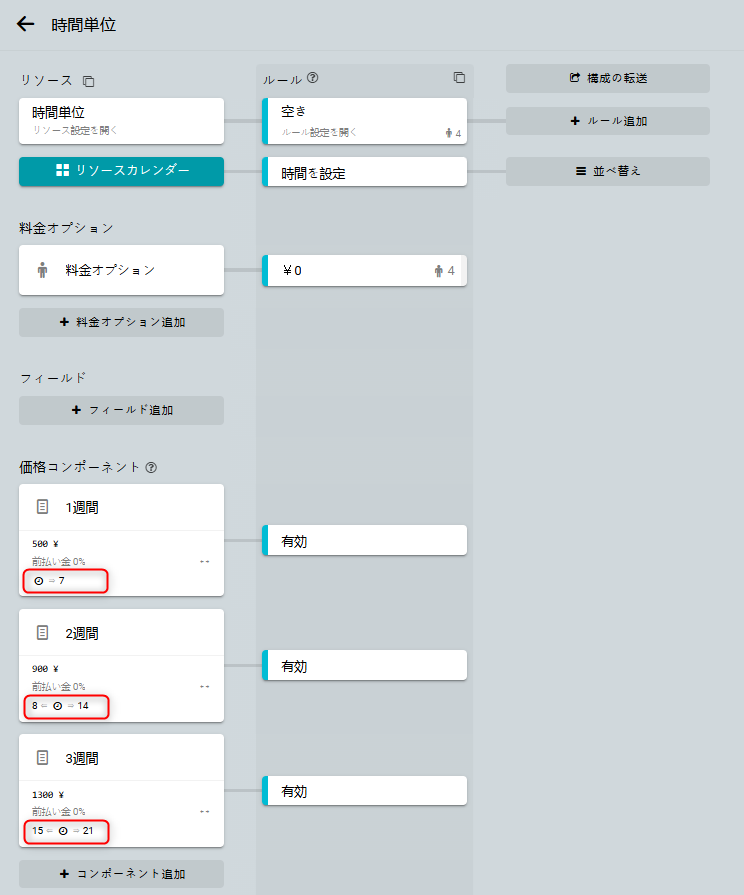Image resolution: width=744 pixels, height=895 pixels.
Task: Click copy icon in ルール column header
Action: [x=459, y=77]
